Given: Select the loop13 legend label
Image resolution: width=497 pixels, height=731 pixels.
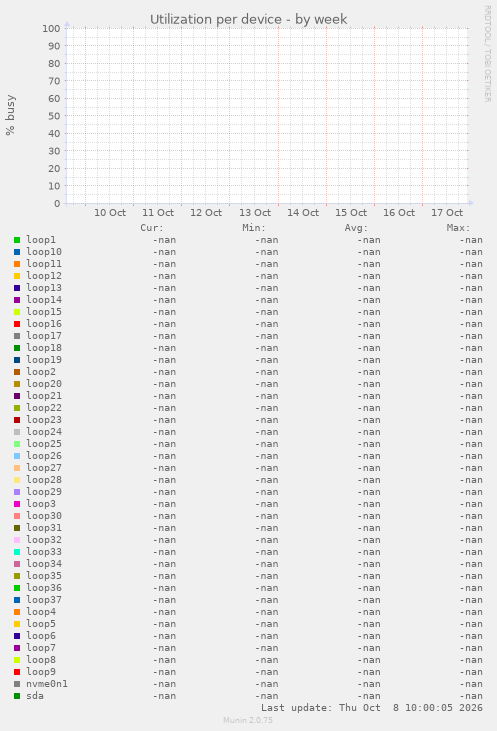Looking at the screenshot, I should pyautogui.click(x=44, y=288).
